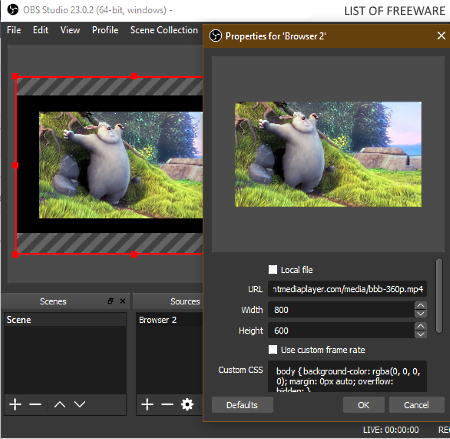
Task: Increase Width with the up arrow
Action: click(421, 306)
